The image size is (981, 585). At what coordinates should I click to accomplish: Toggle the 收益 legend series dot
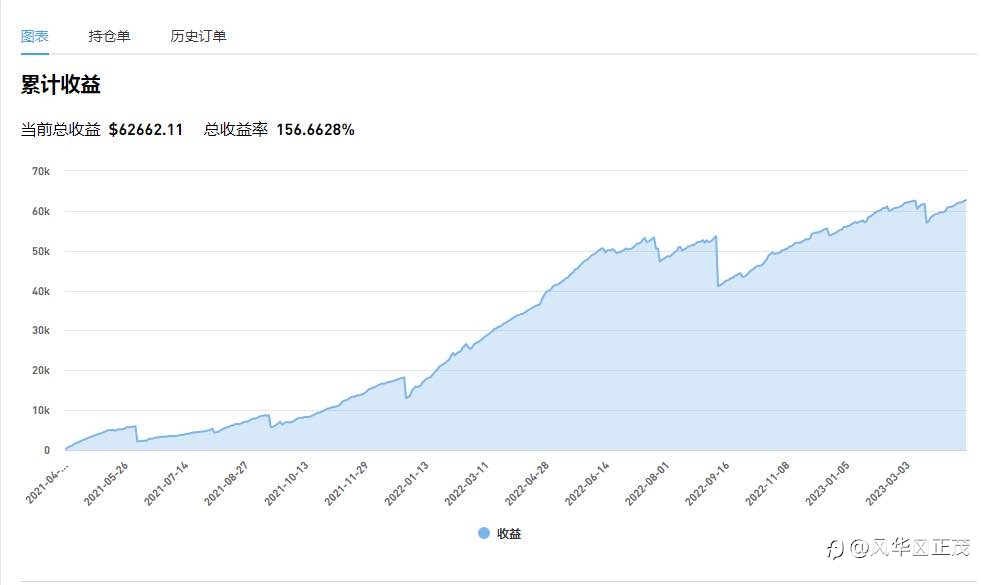point(484,533)
